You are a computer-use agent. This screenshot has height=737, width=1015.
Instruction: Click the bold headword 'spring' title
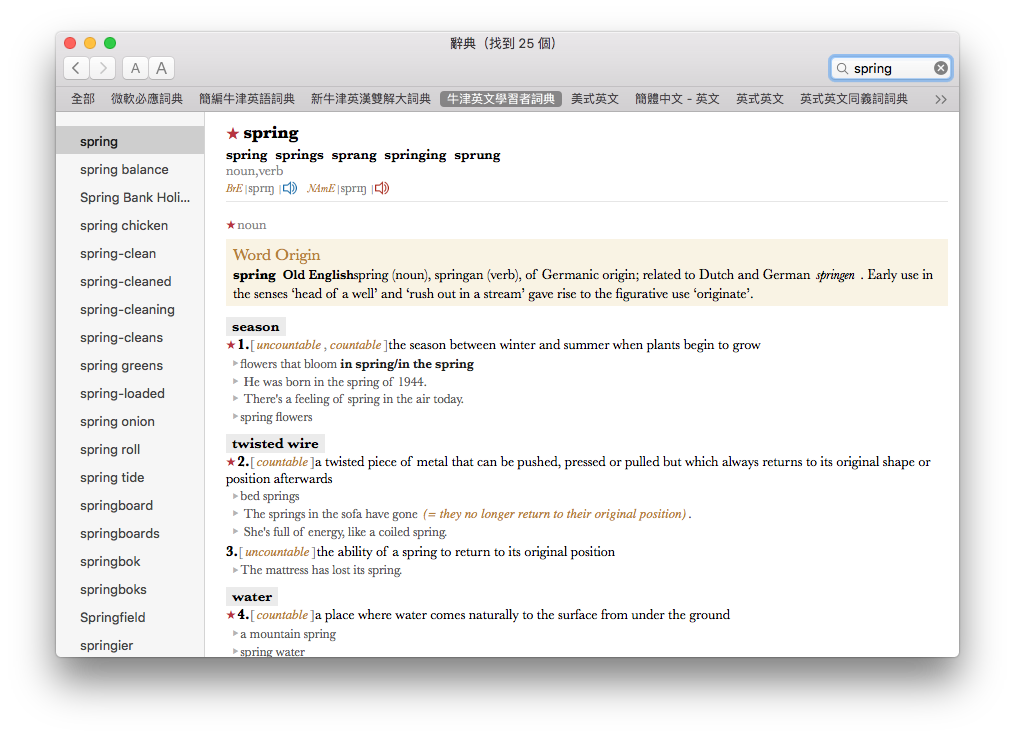[x=271, y=133]
